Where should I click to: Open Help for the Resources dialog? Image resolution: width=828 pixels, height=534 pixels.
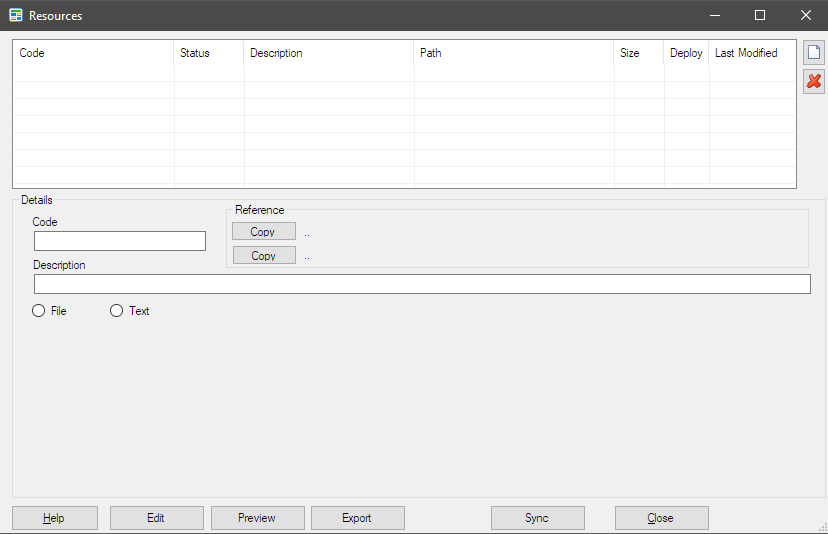pos(55,518)
